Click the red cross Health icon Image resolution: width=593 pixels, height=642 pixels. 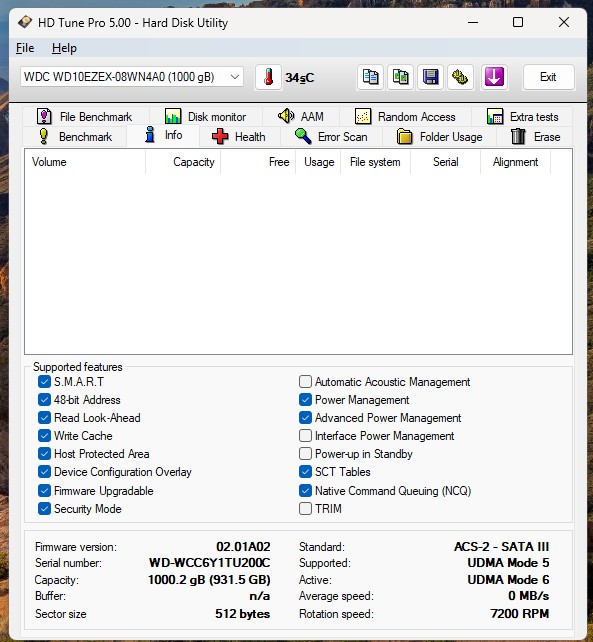220,136
